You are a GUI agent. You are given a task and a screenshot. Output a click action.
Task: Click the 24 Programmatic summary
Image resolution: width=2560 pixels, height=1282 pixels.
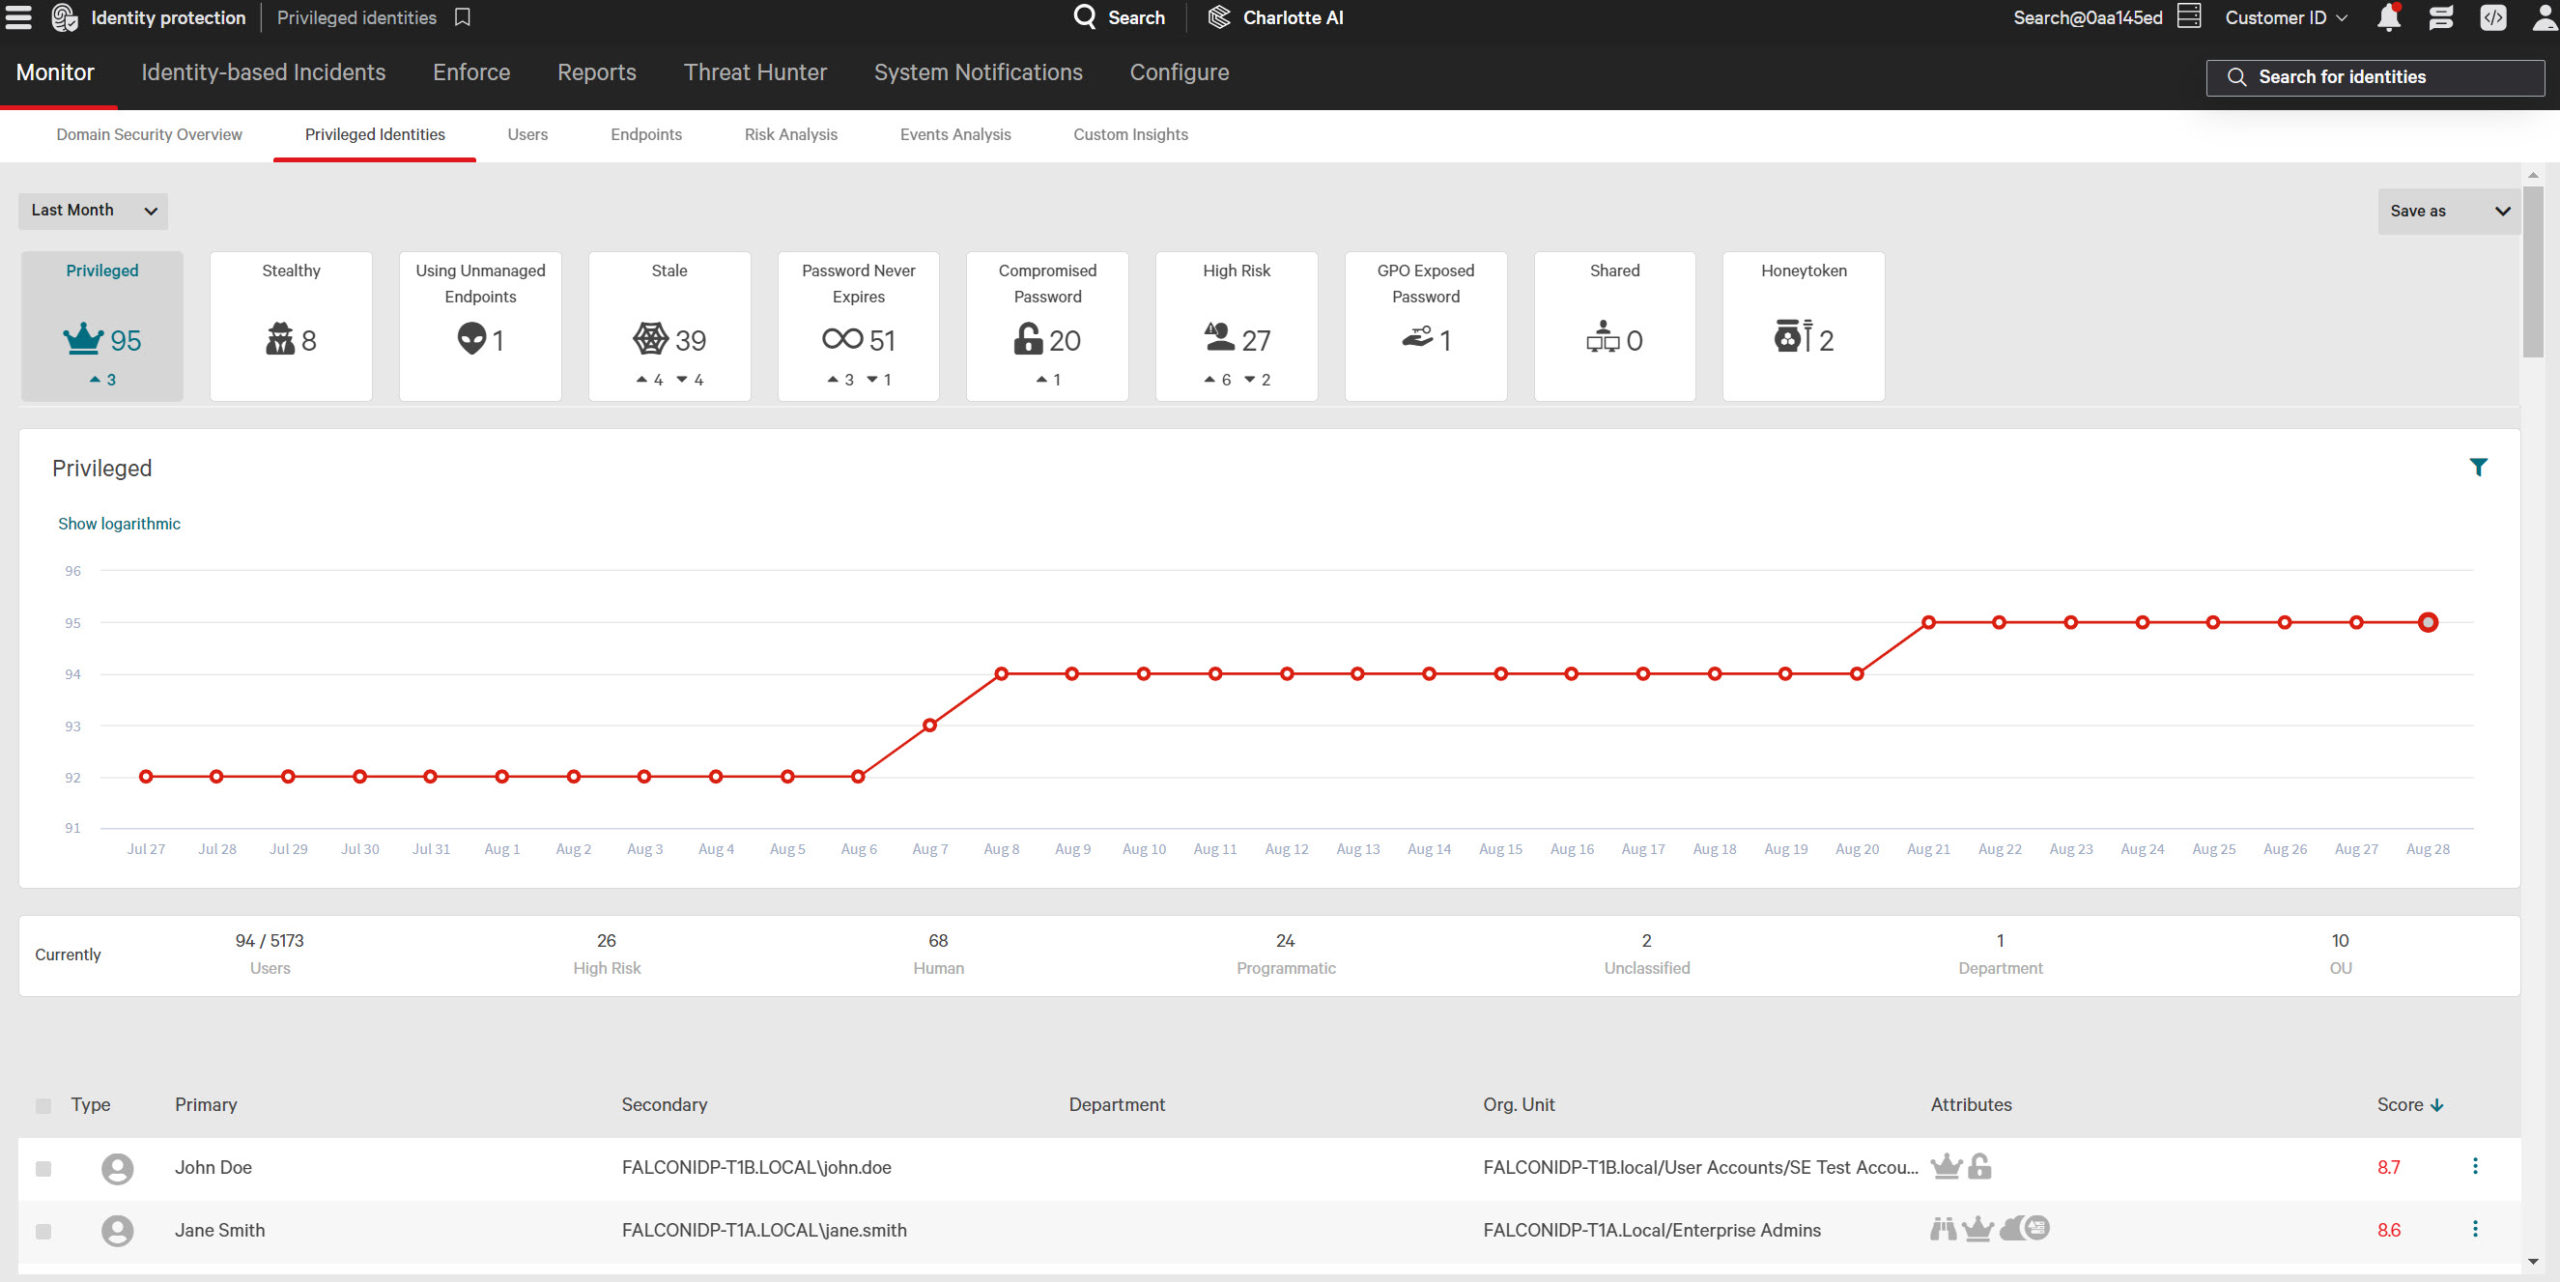pyautogui.click(x=1285, y=954)
